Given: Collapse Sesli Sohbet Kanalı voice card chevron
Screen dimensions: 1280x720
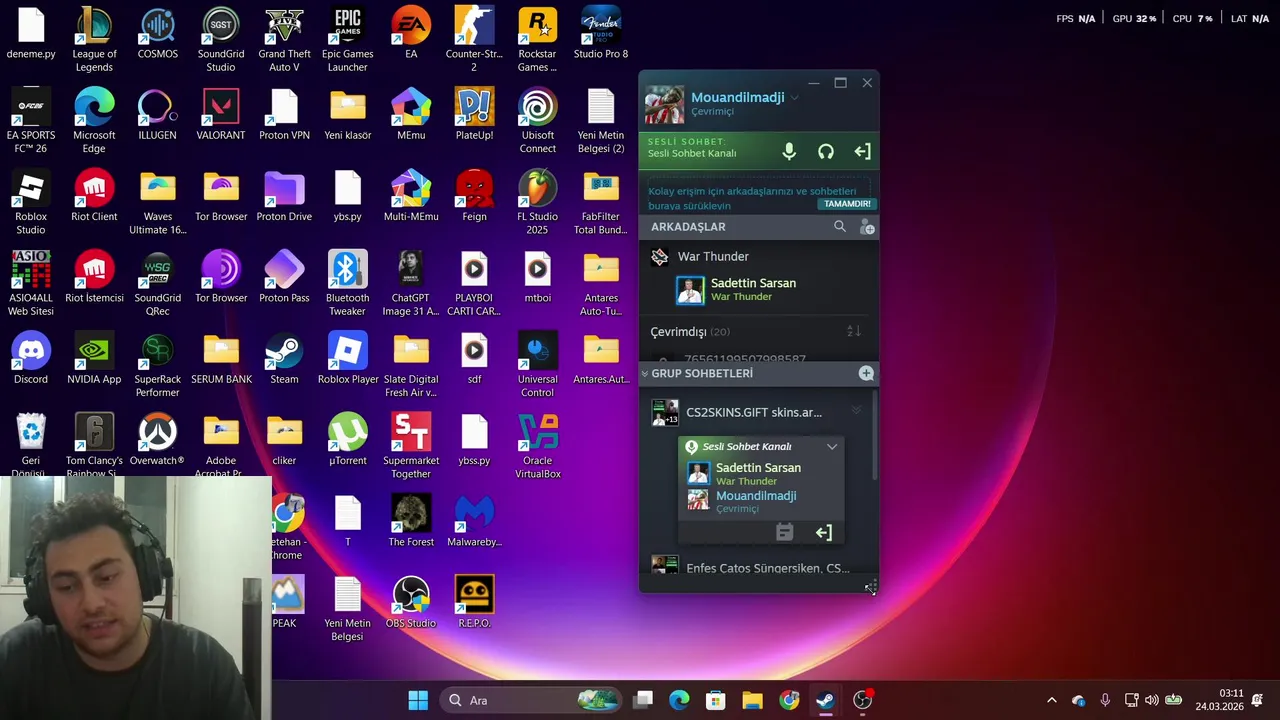Looking at the screenshot, I should click(832, 447).
